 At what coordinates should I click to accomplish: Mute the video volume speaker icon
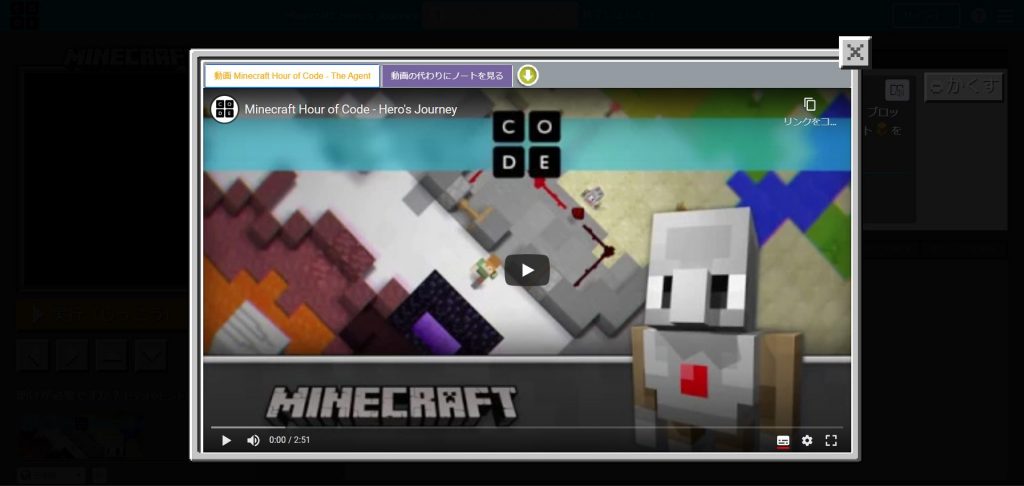(253, 440)
